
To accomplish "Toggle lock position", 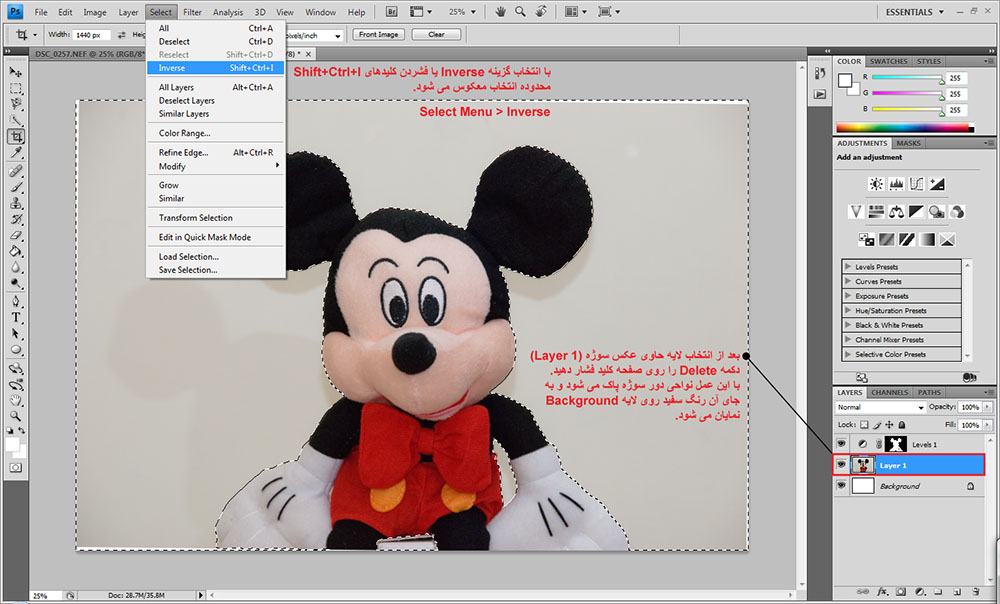I will point(889,425).
